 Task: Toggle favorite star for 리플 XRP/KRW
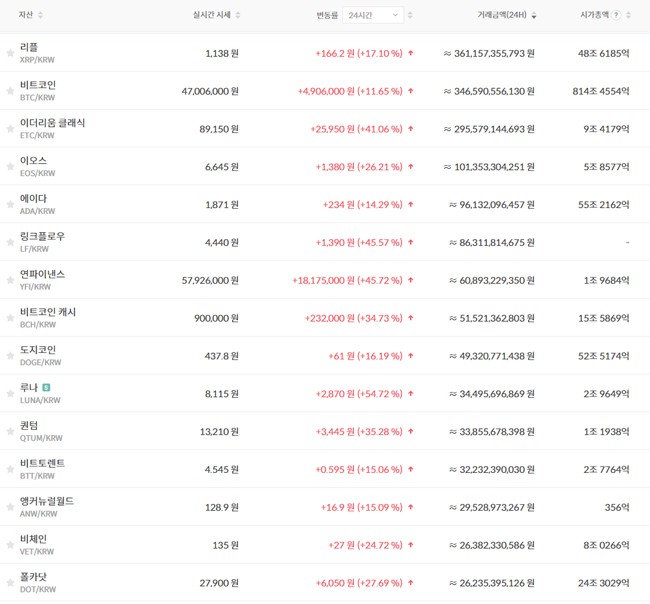[10, 53]
